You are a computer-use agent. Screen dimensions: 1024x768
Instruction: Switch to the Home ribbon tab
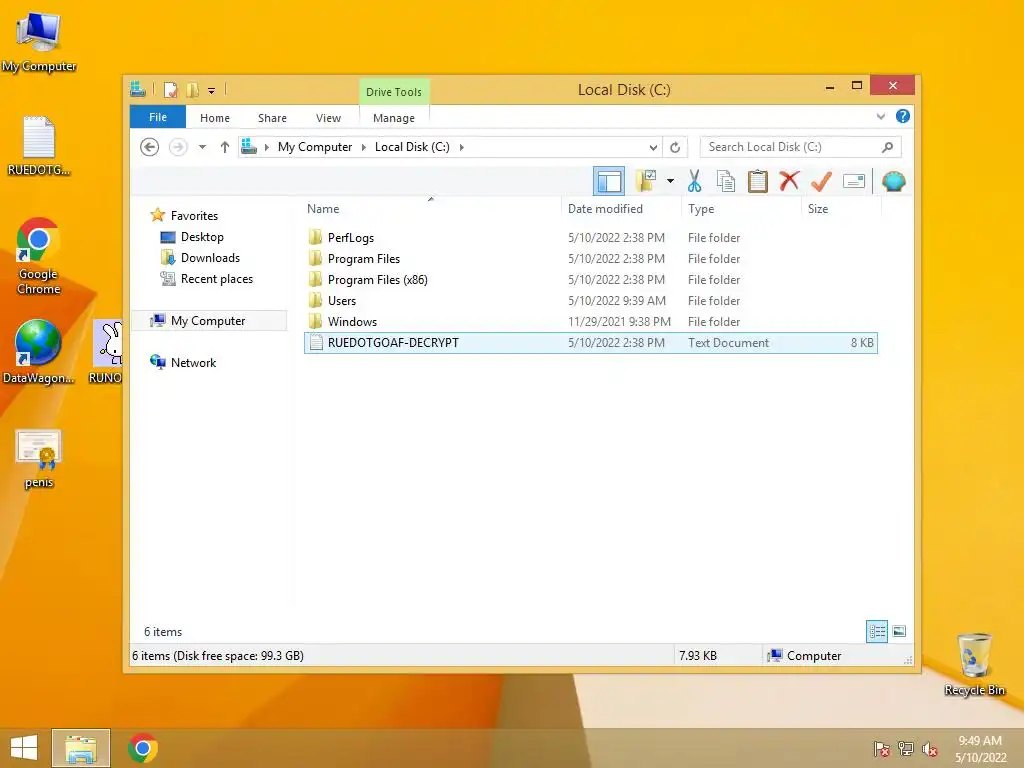click(x=215, y=118)
